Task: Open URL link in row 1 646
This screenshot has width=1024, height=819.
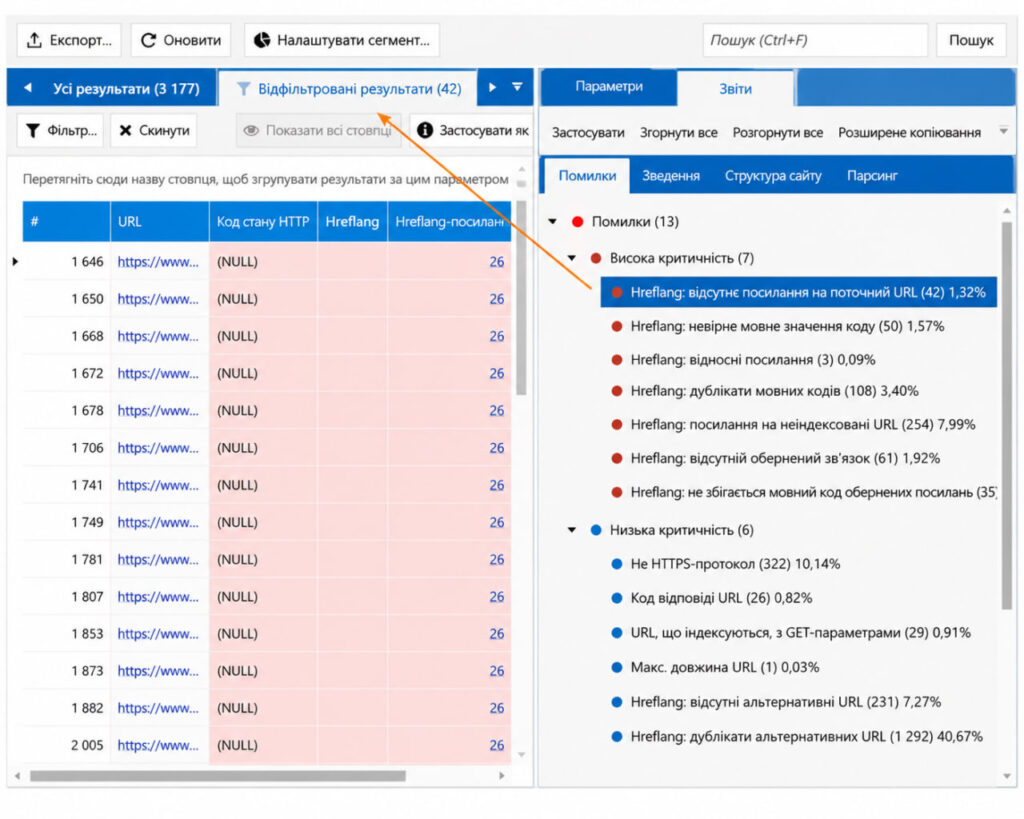Action: pos(158,261)
